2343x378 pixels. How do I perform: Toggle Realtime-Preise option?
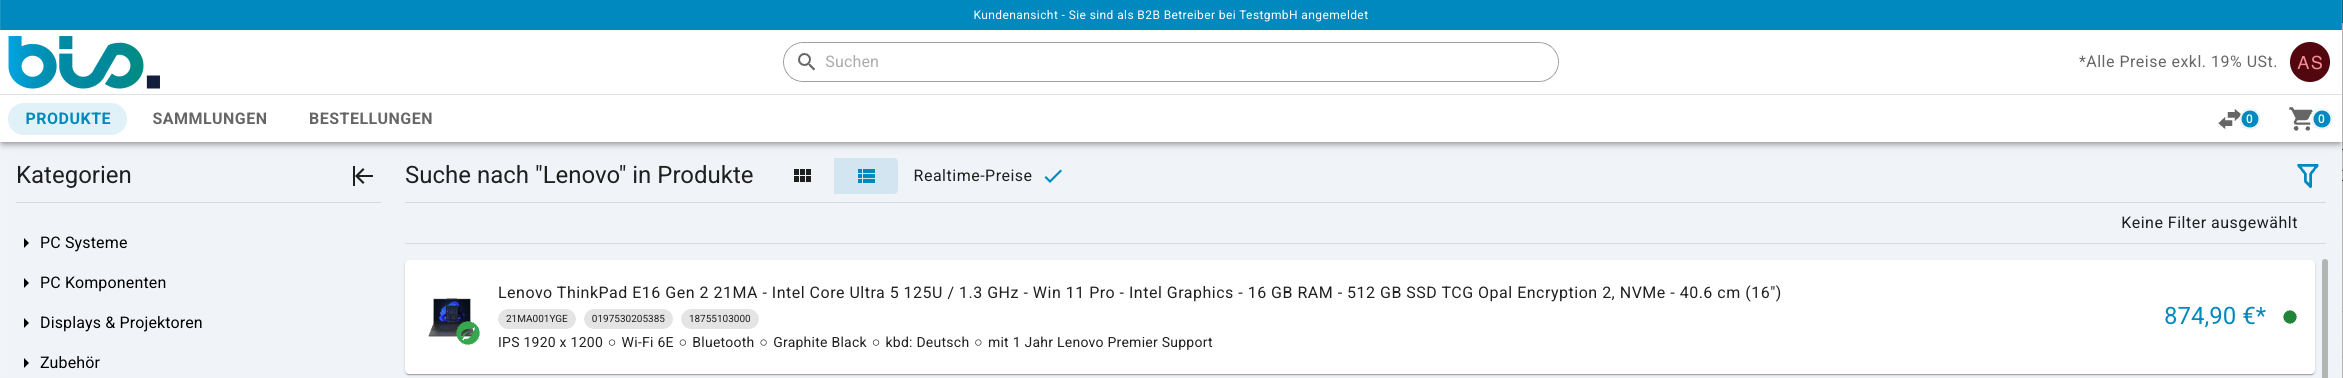987,176
